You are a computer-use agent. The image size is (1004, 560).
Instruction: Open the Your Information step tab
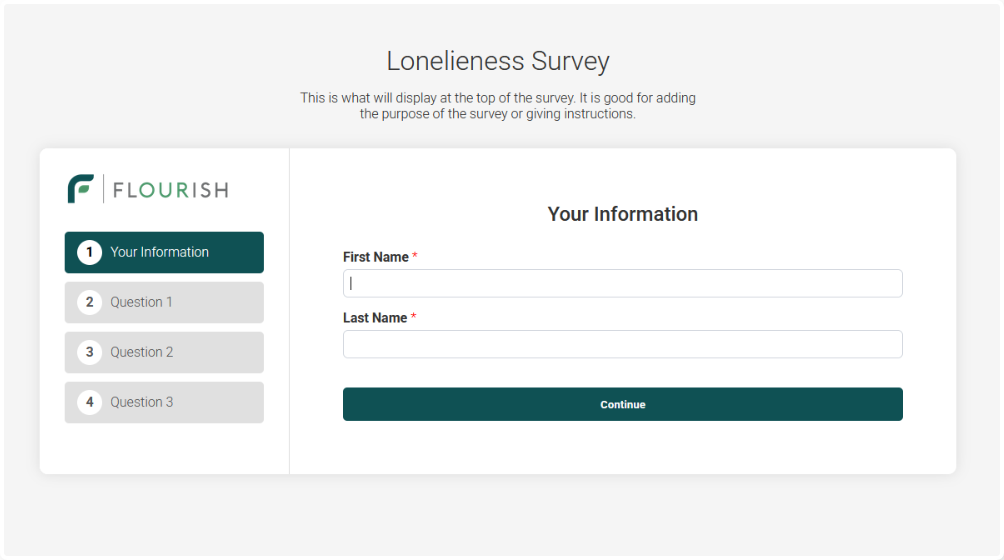coord(164,252)
